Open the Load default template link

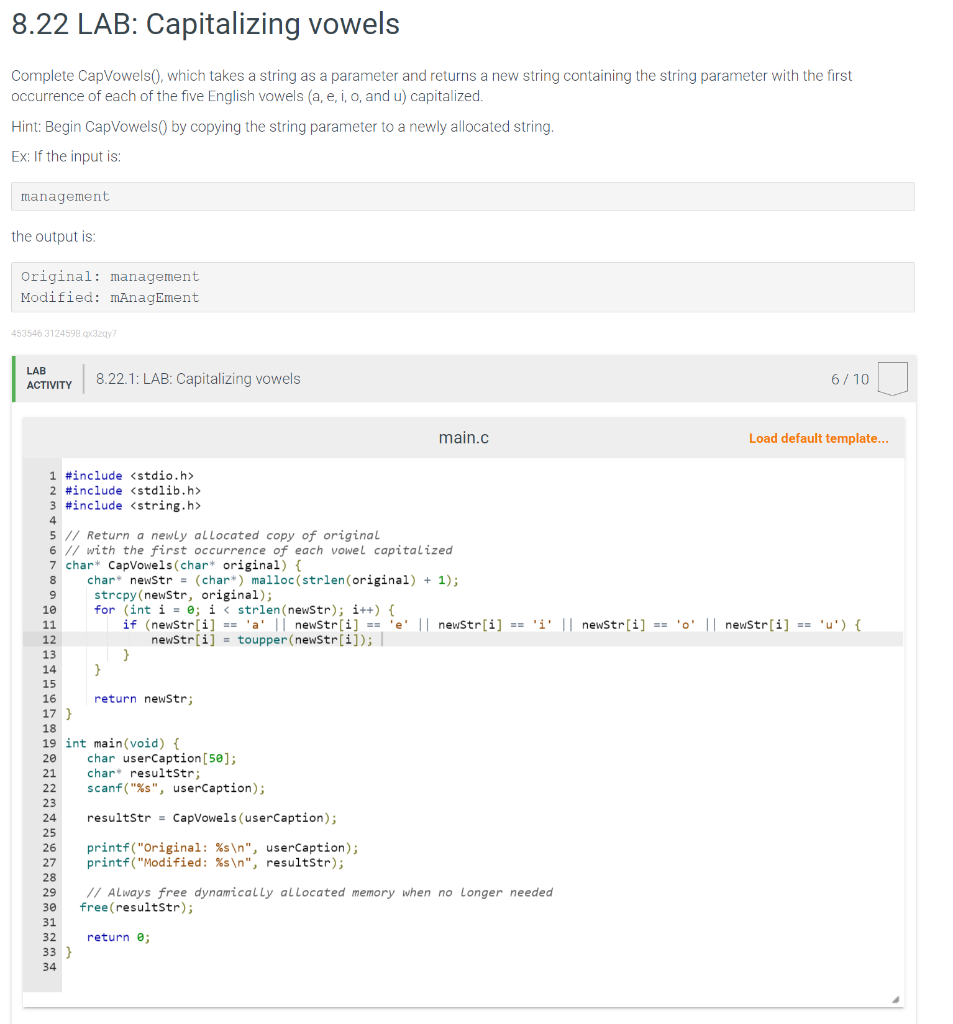819,438
